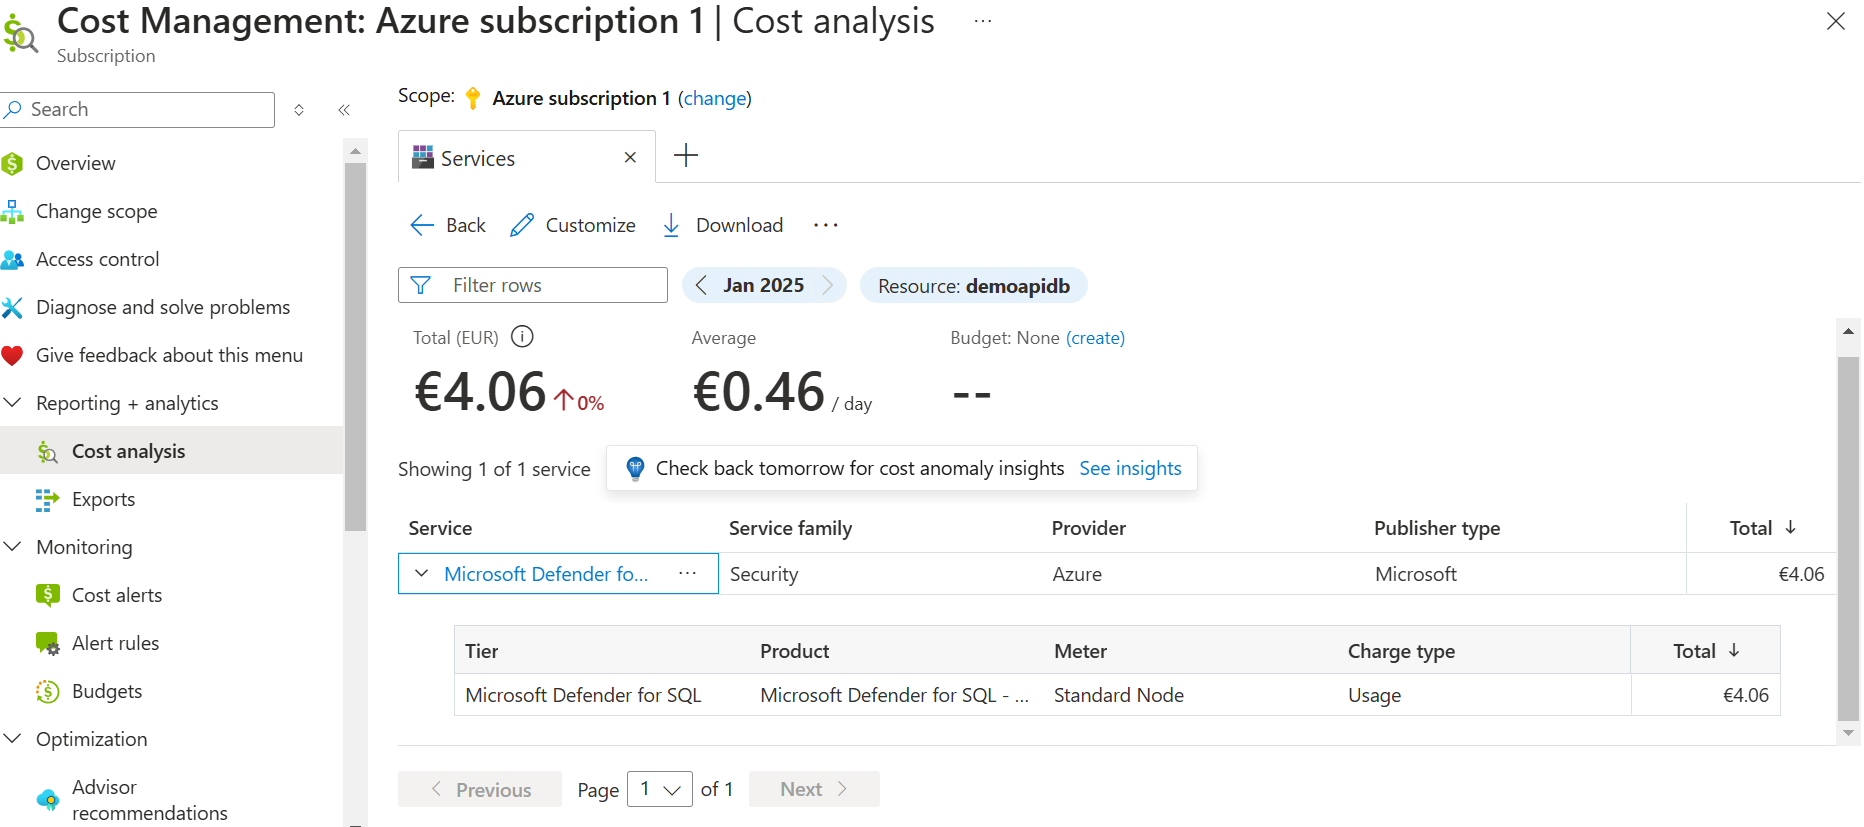Open Access control page
Viewport: 1864px width, 827px height.
pos(97,259)
